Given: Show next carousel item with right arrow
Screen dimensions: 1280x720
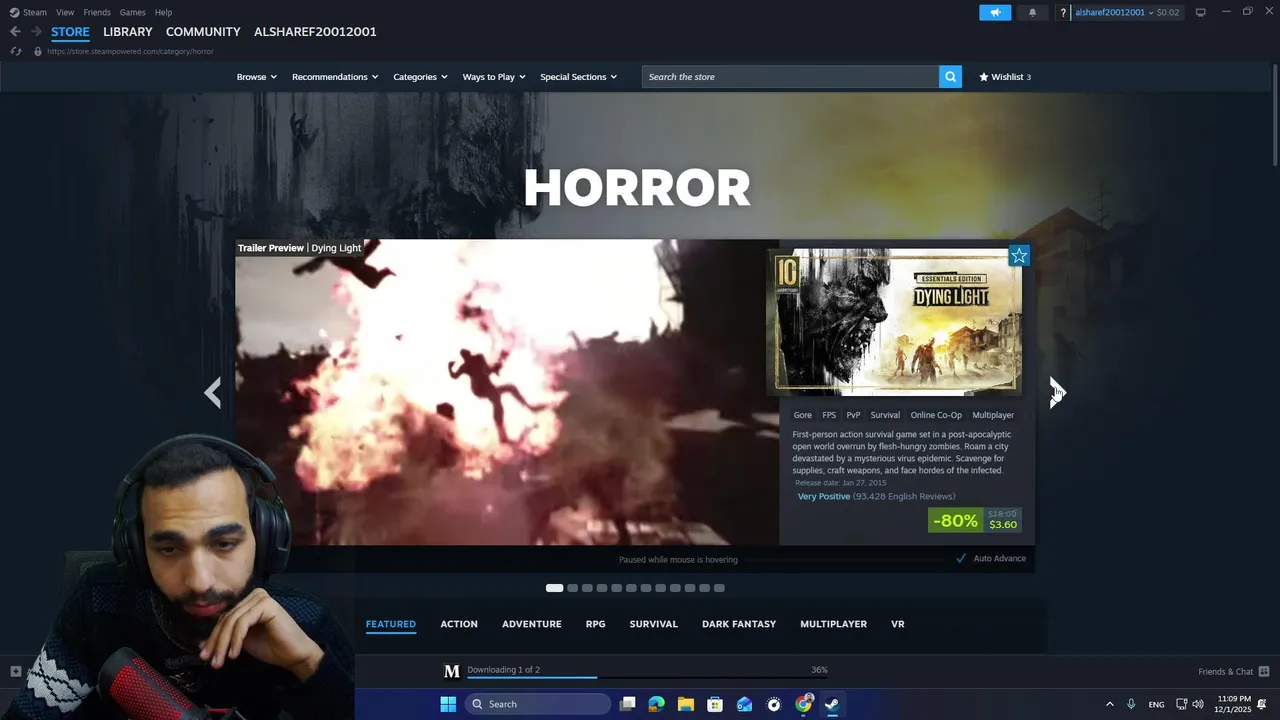Looking at the screenshot, I should point(1057,392).
